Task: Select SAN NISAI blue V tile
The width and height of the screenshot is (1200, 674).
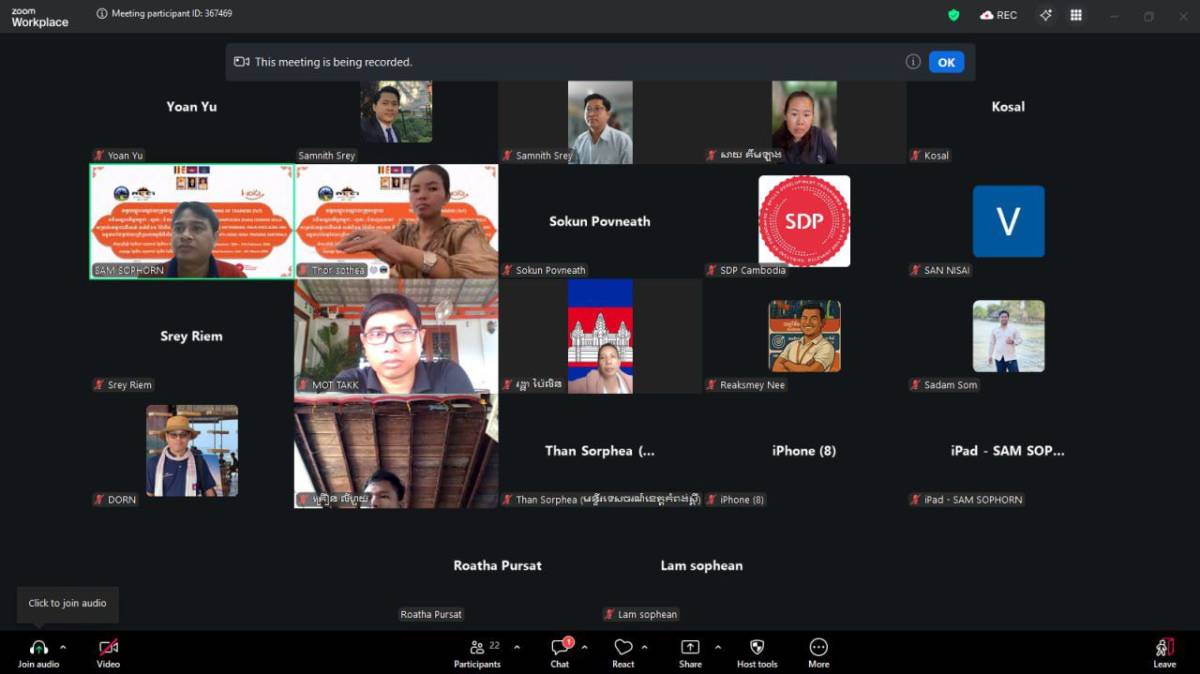Action: pyautogui.click(x=1008, y=221)
